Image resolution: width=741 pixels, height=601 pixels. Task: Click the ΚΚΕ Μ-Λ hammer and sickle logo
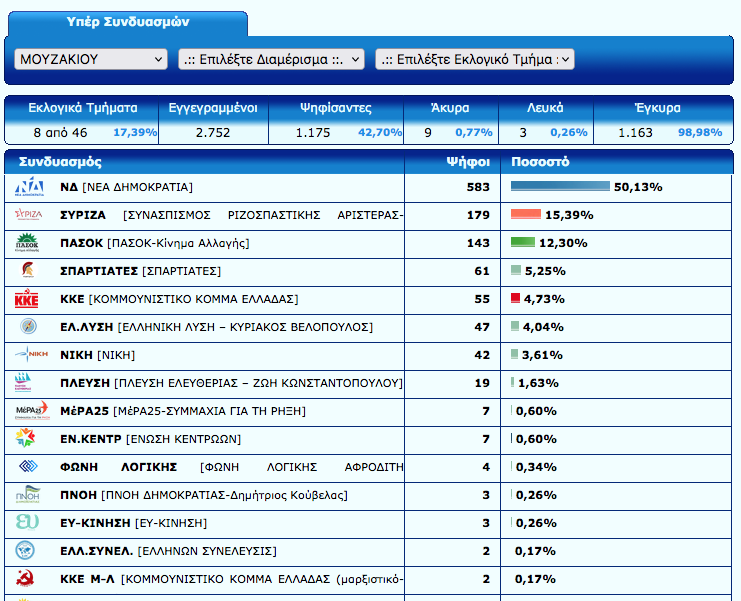pyautogui.click(x=27, y=578)
